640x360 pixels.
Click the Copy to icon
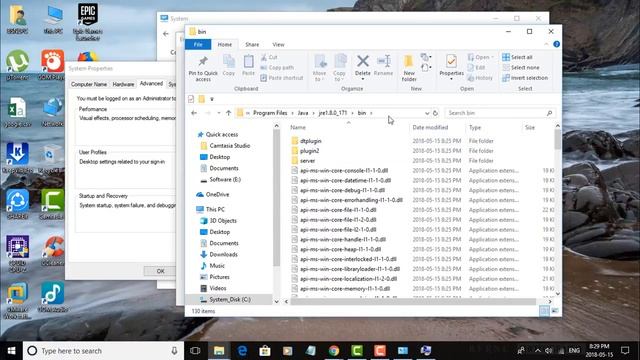340,61
